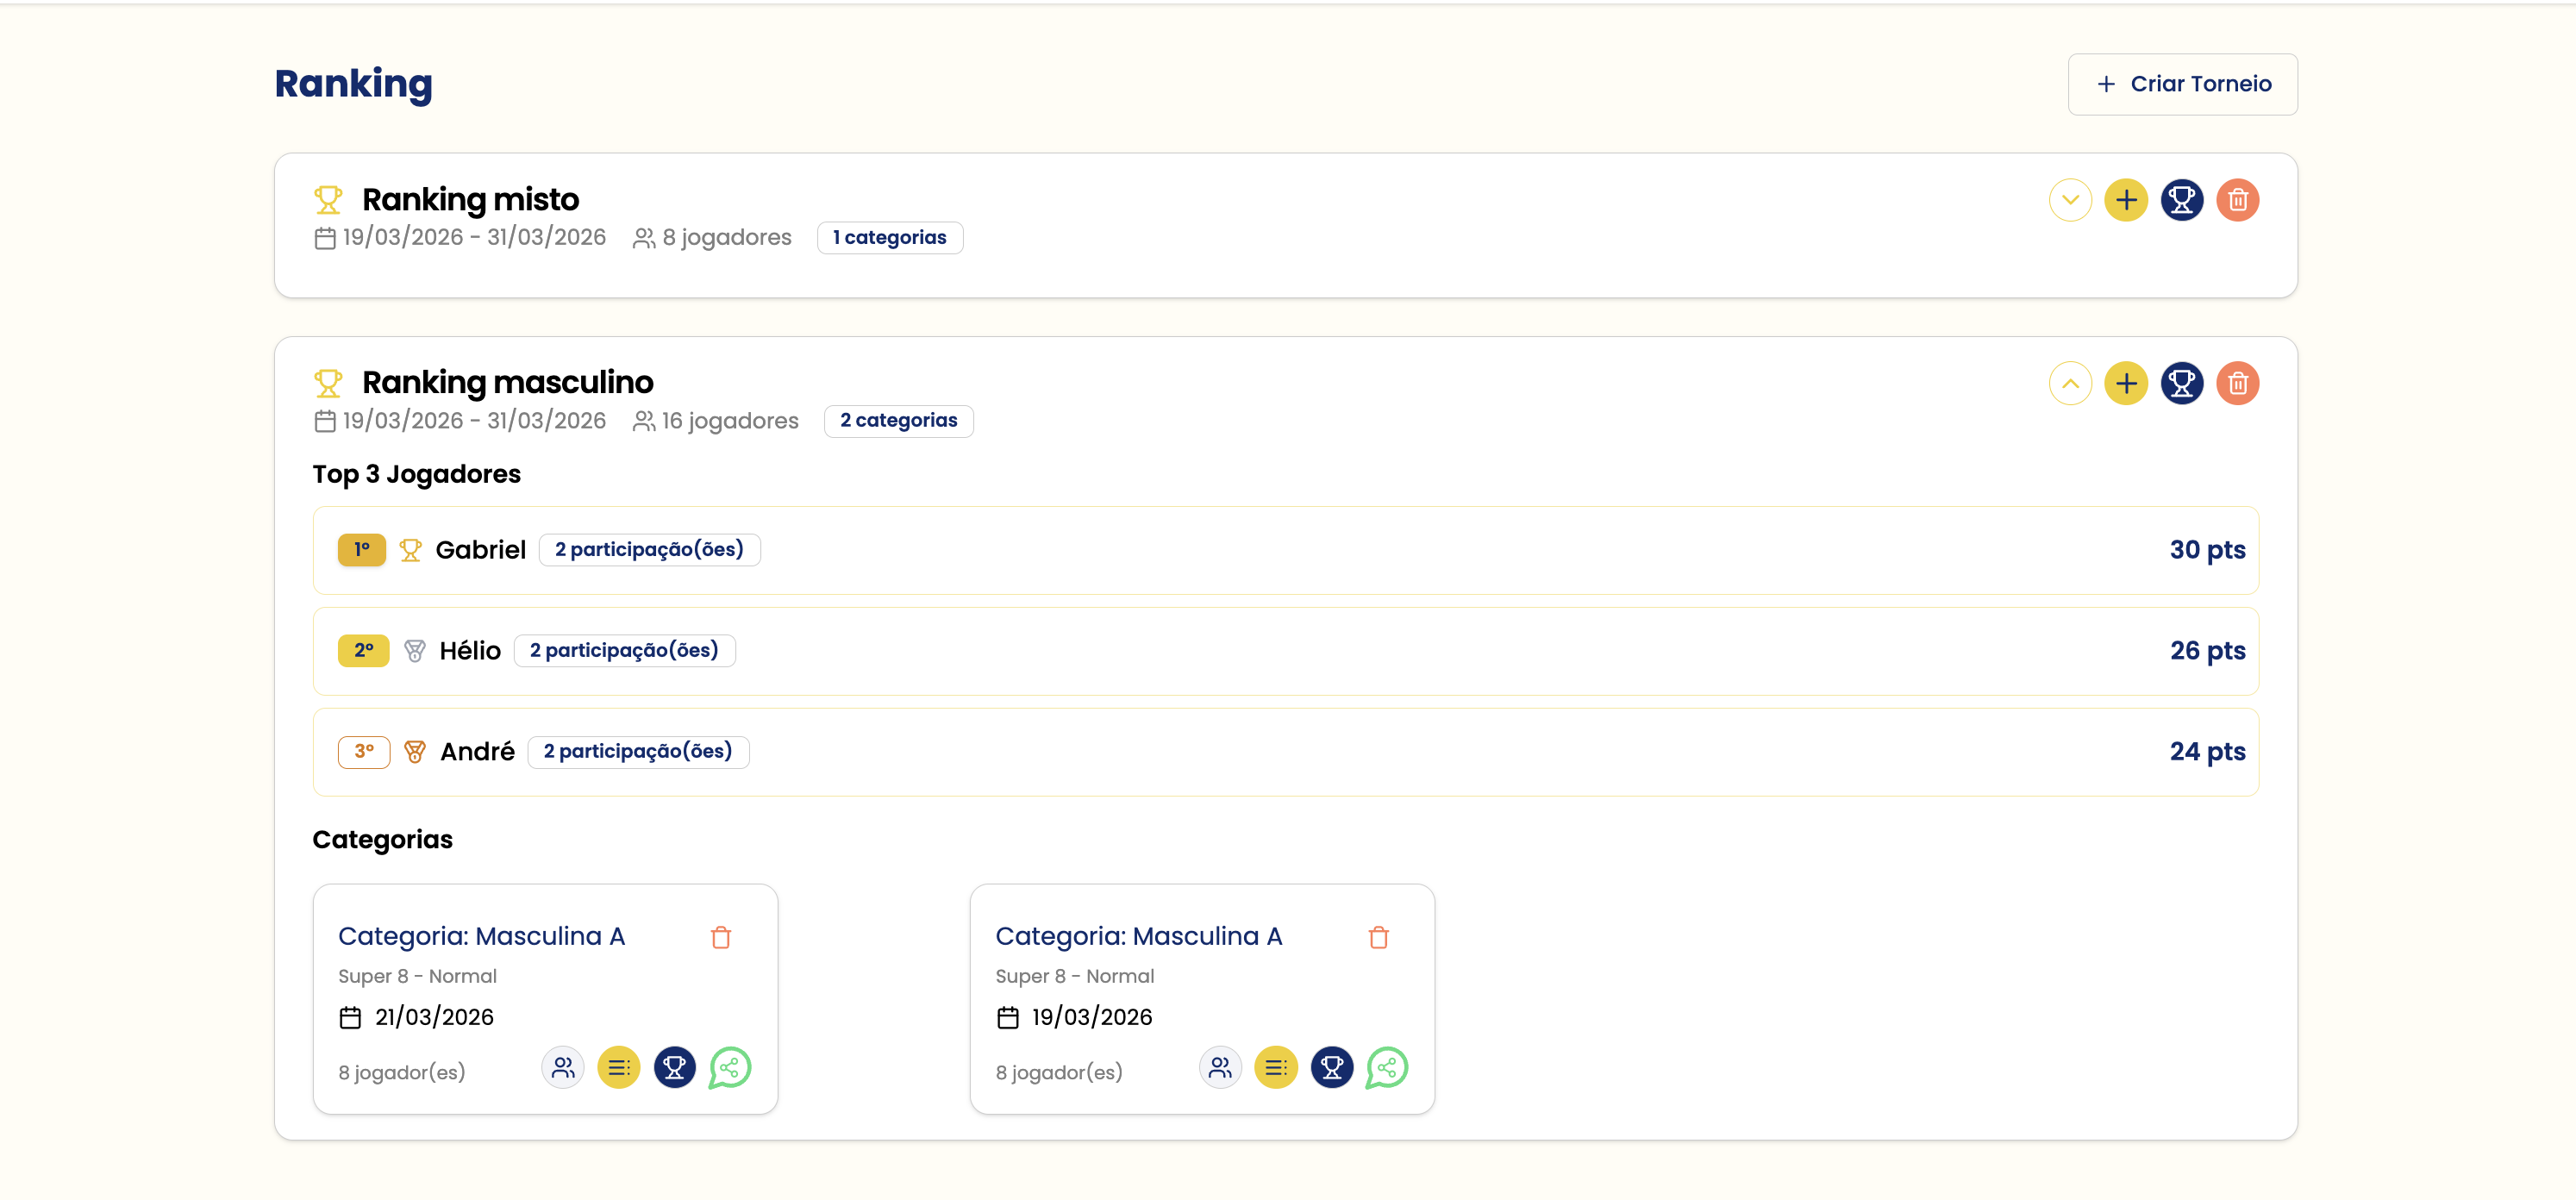
Task: Click the 1 categorias badge on Ranking misto
Action: 889,237
